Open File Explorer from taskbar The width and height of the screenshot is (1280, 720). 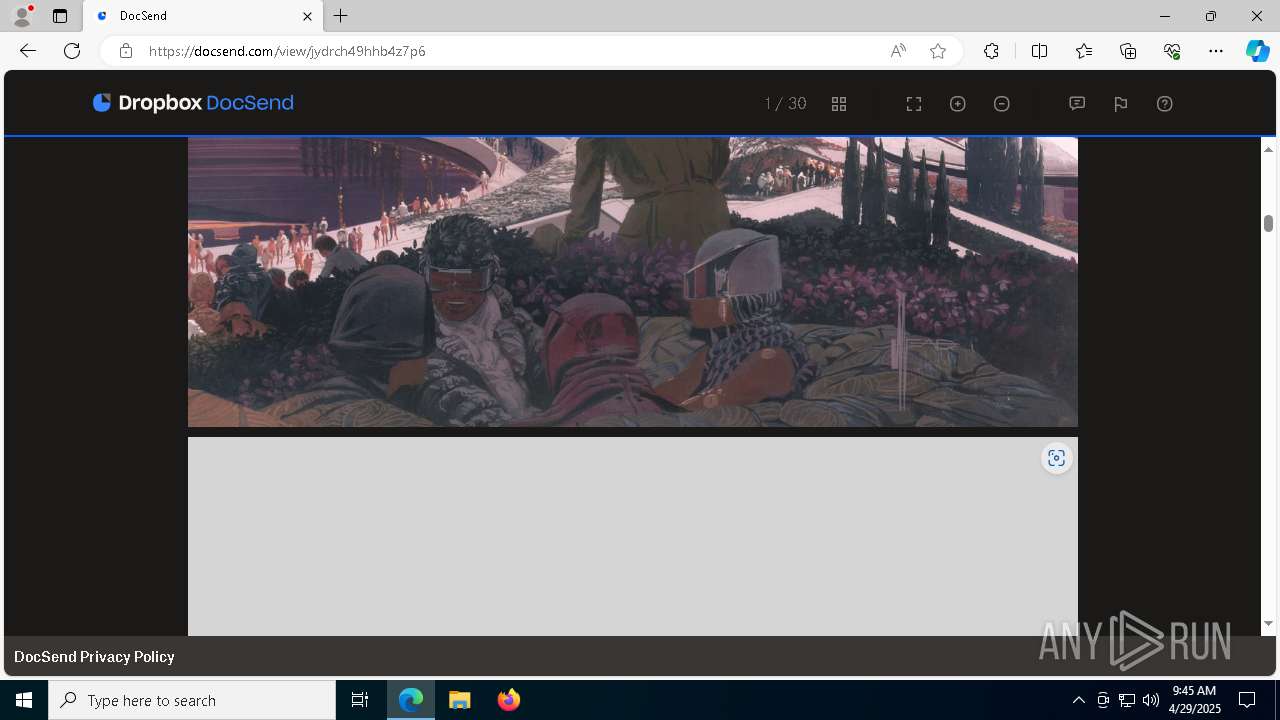[460, 700]
